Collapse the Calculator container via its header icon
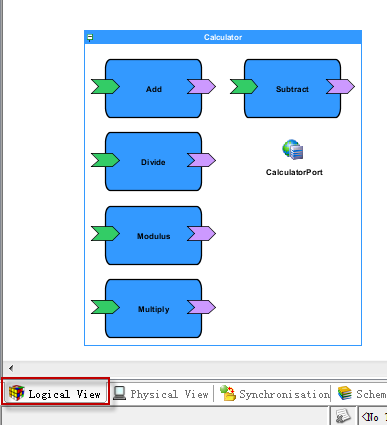The width and height of the screenshot is (387, 425). tap(90, 38)
